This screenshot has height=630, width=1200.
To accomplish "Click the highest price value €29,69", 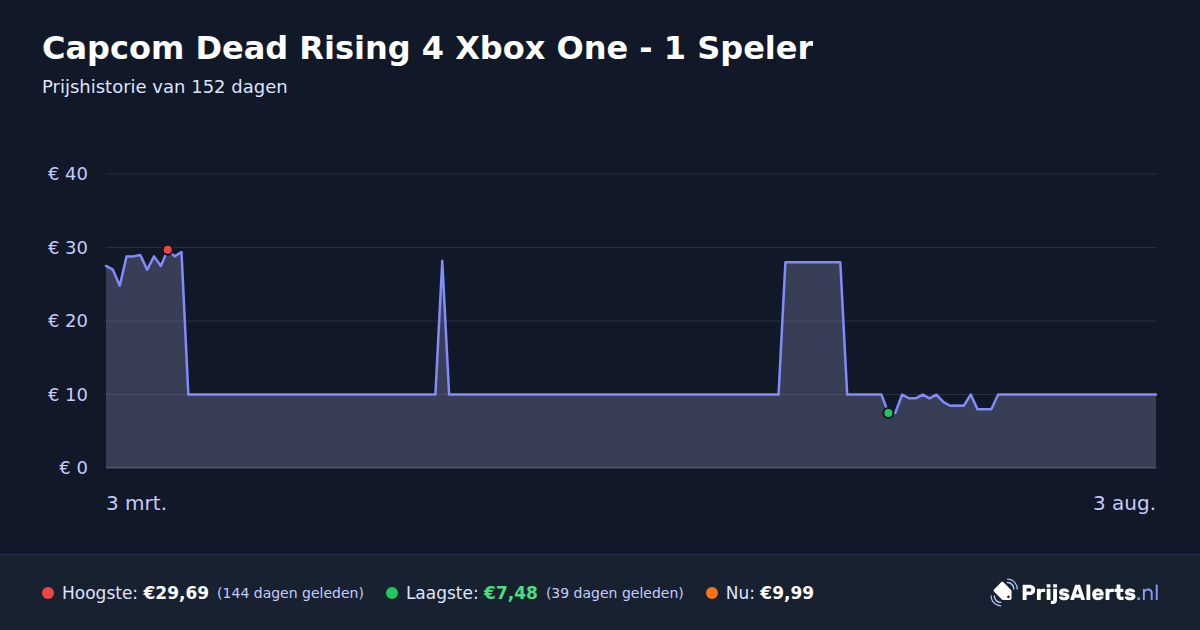I will [x=176, y=593].
